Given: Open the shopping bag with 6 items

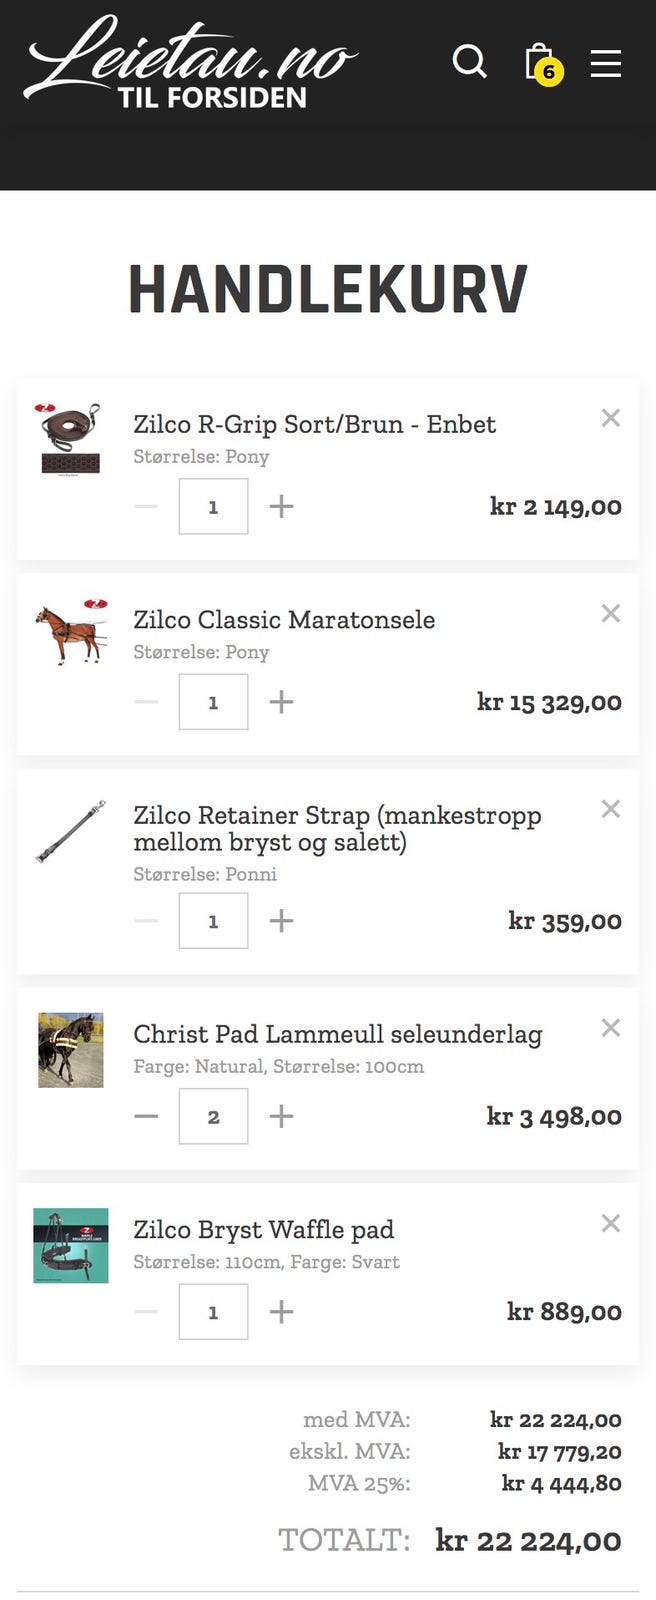Looking at the screenshot, I should click(543, 64).
